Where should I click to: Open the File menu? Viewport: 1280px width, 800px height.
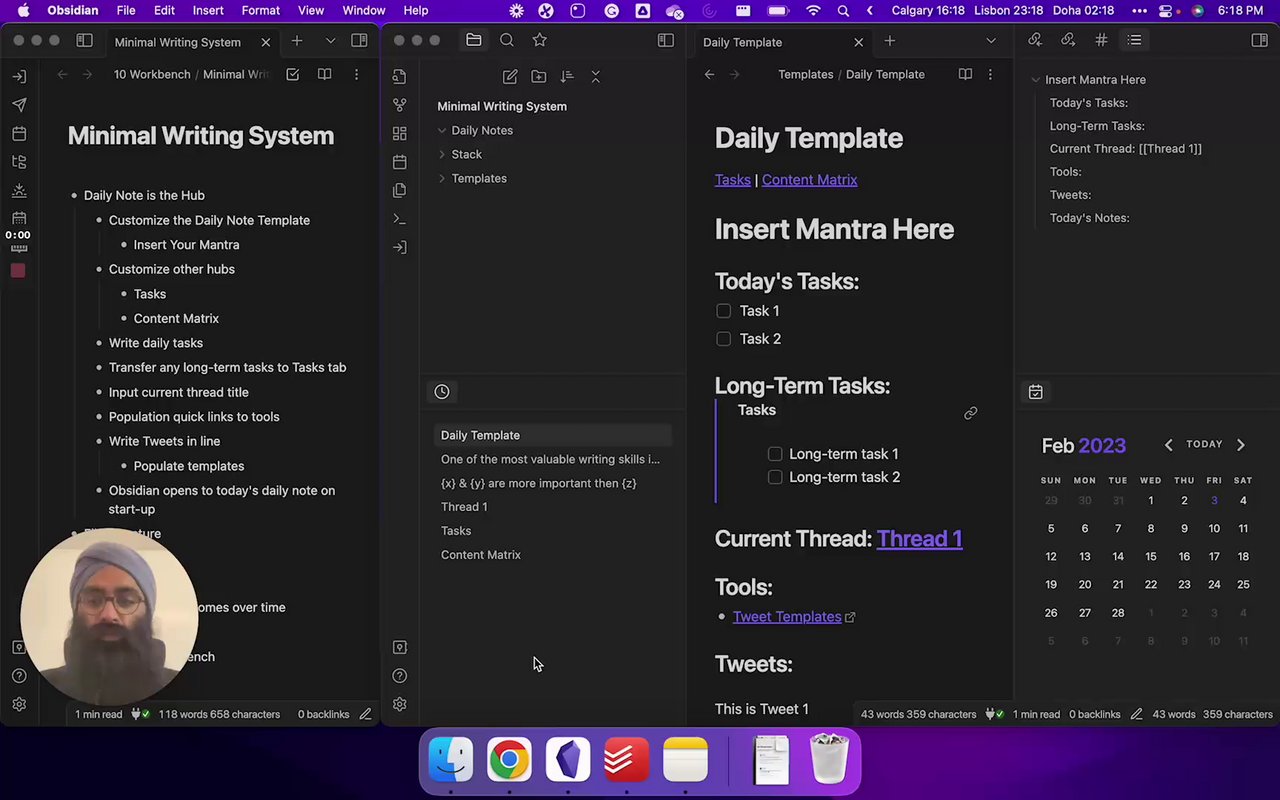[x=126, y=10]
